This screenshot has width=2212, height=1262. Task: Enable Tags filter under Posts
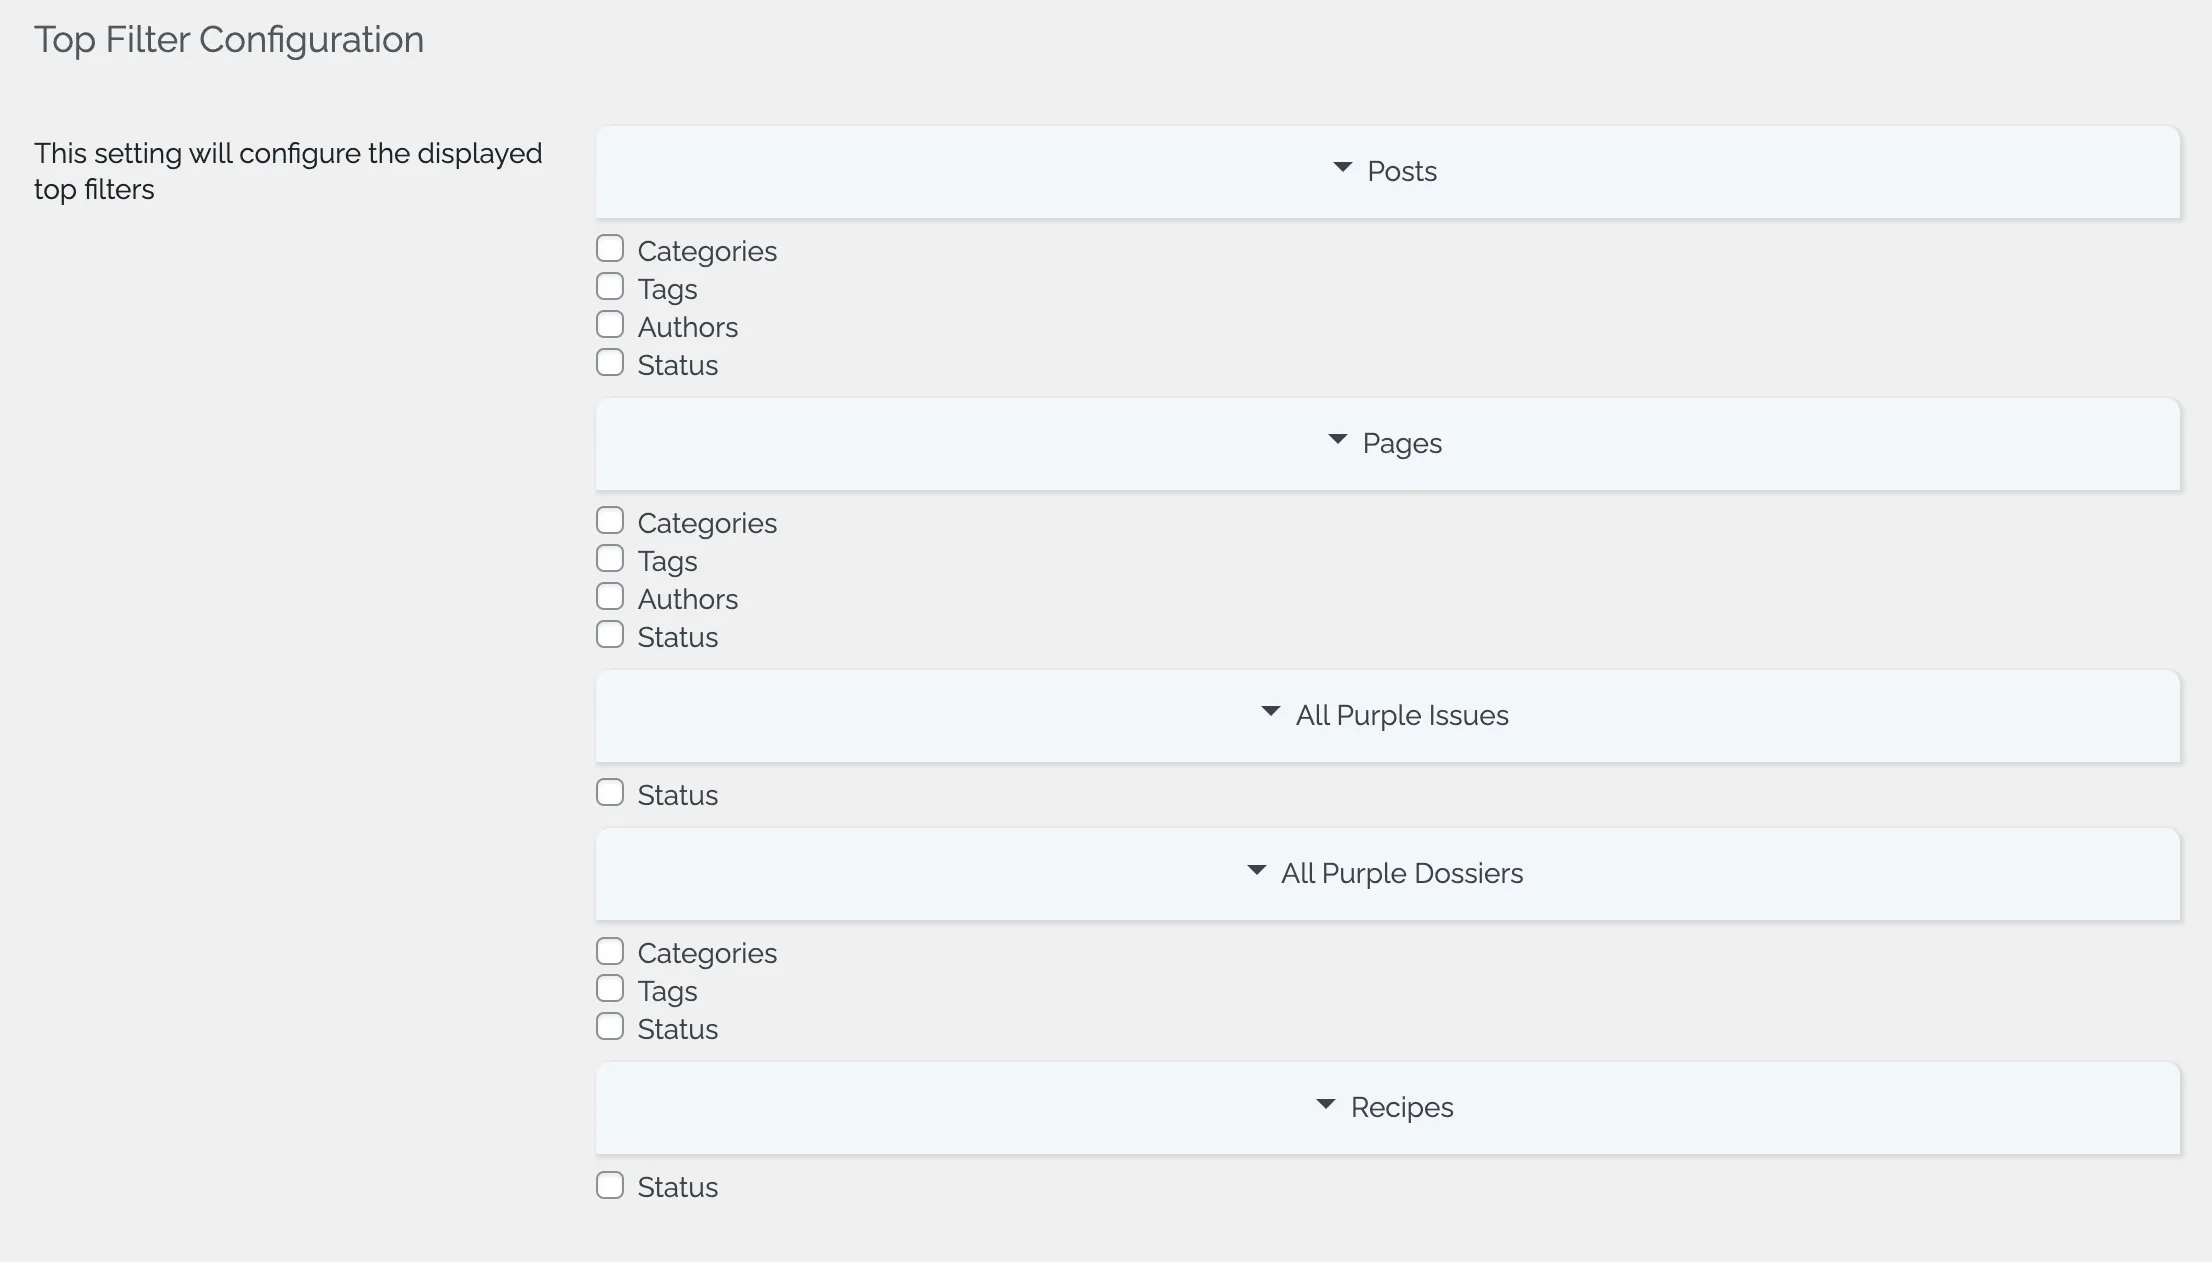(610, 286)
